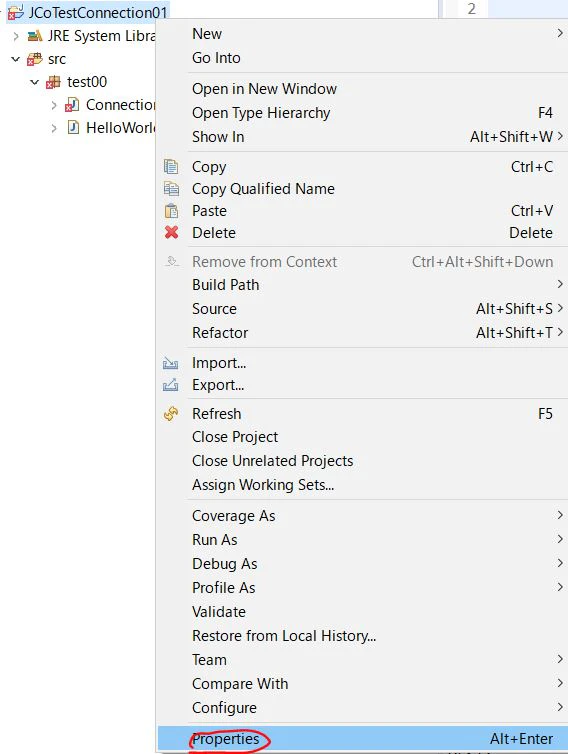Open the Profile As submenu
Image resolution: width=568 pixels, height=754 pixels.
[362, 588]
